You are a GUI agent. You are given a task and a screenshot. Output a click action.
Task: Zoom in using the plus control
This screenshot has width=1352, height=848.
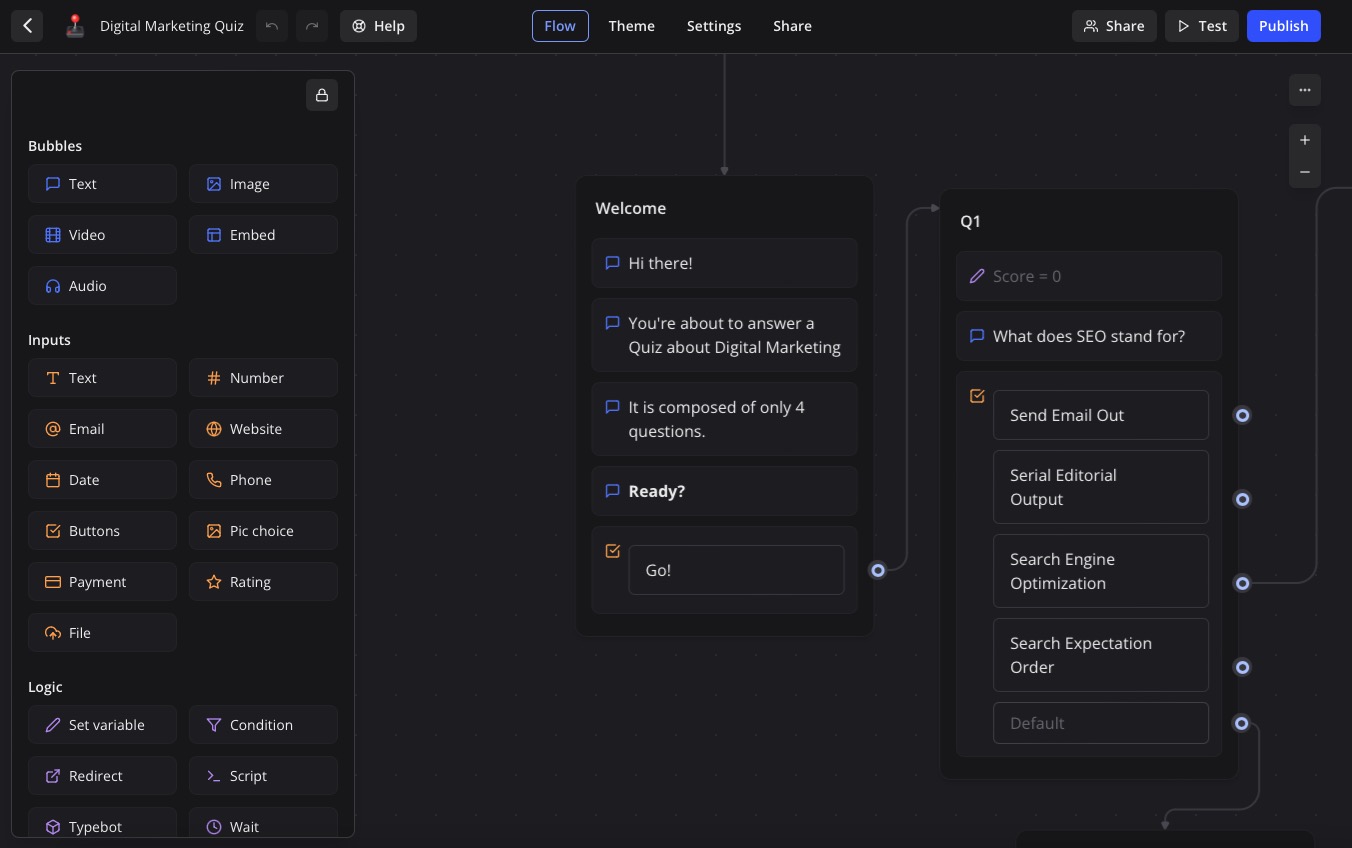tap(1305, 140)
